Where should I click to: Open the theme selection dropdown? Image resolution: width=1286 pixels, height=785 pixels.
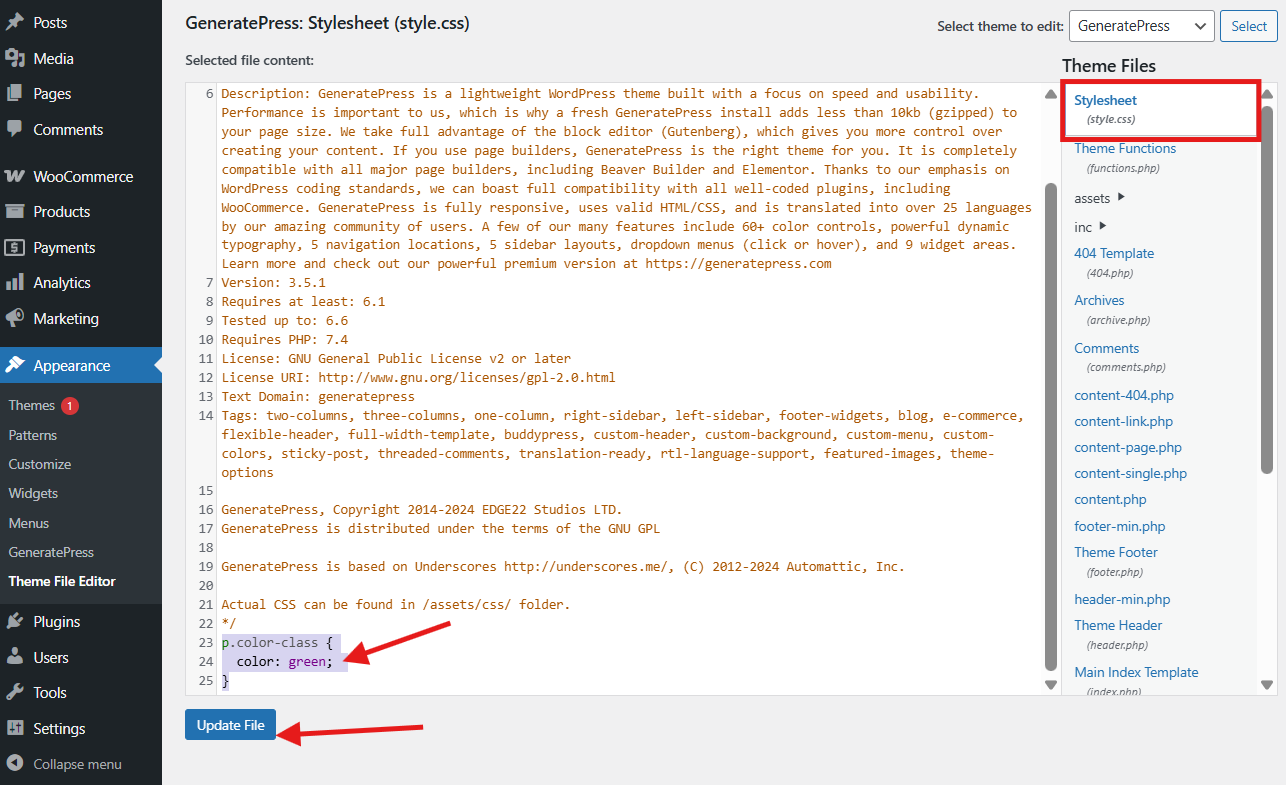tap(1141, 26)
